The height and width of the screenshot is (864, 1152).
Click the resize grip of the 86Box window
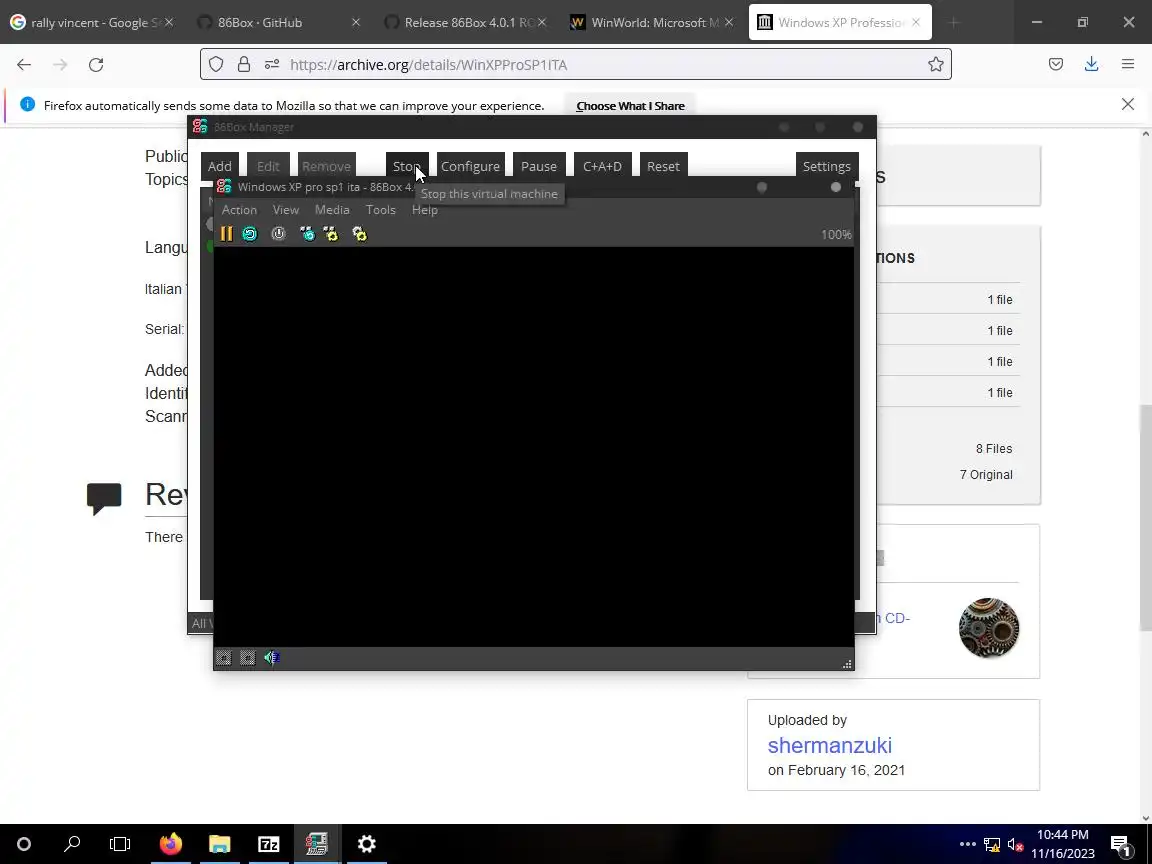point(847,664)
